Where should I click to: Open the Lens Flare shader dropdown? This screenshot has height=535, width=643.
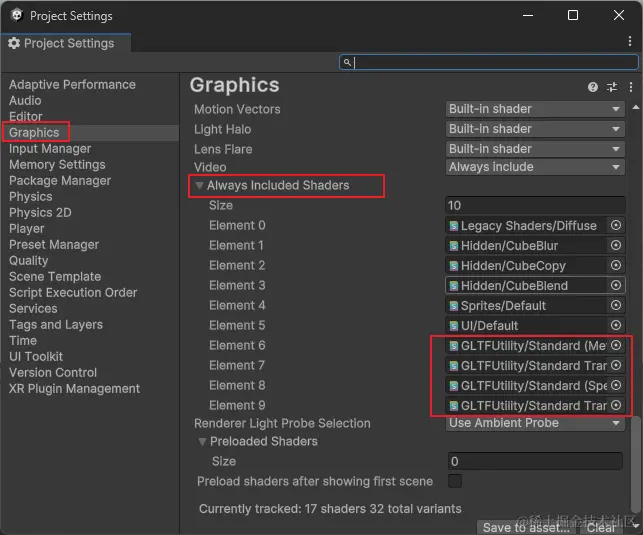coord(535,149)
